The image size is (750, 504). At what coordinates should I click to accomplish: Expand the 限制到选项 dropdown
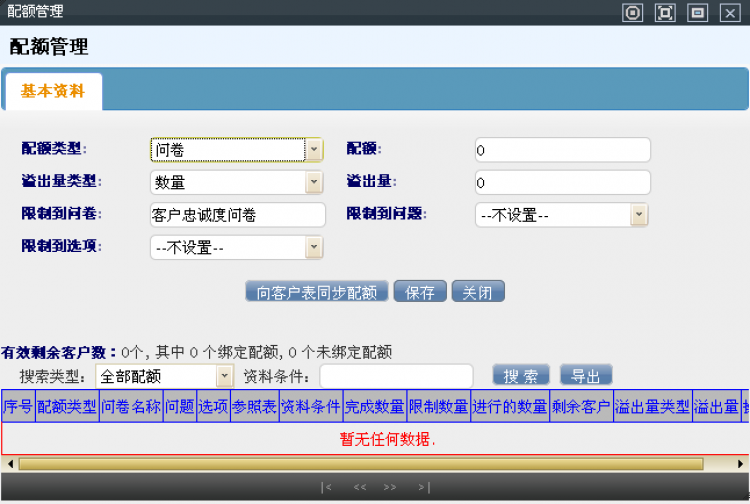point(313,247)
